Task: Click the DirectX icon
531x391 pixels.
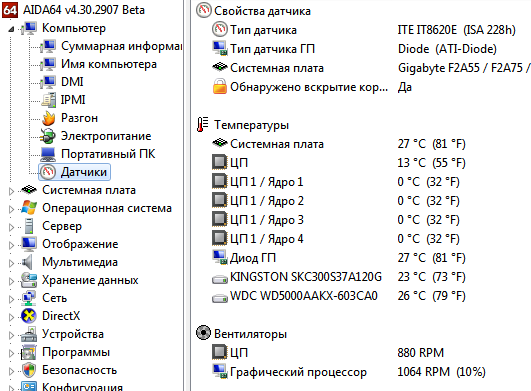Action: tap(29, 316)
